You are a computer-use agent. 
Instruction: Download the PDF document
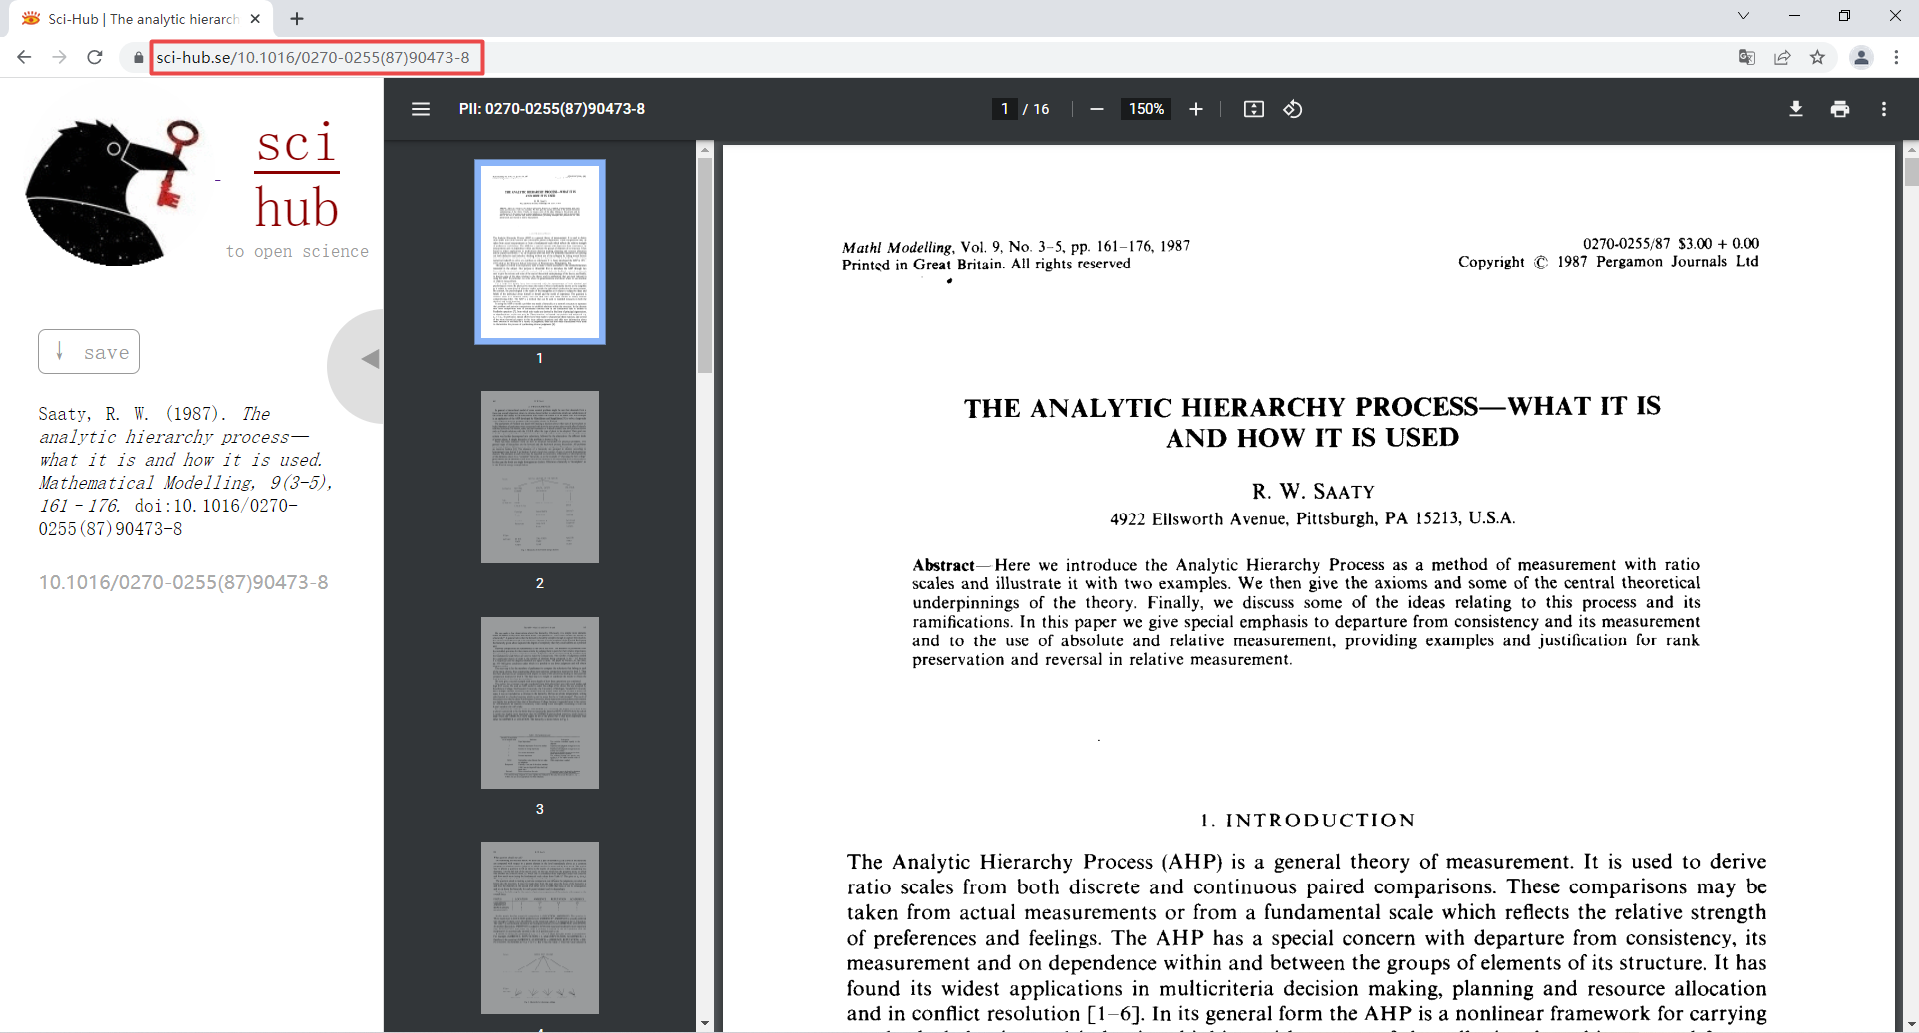pos(1795,109)
